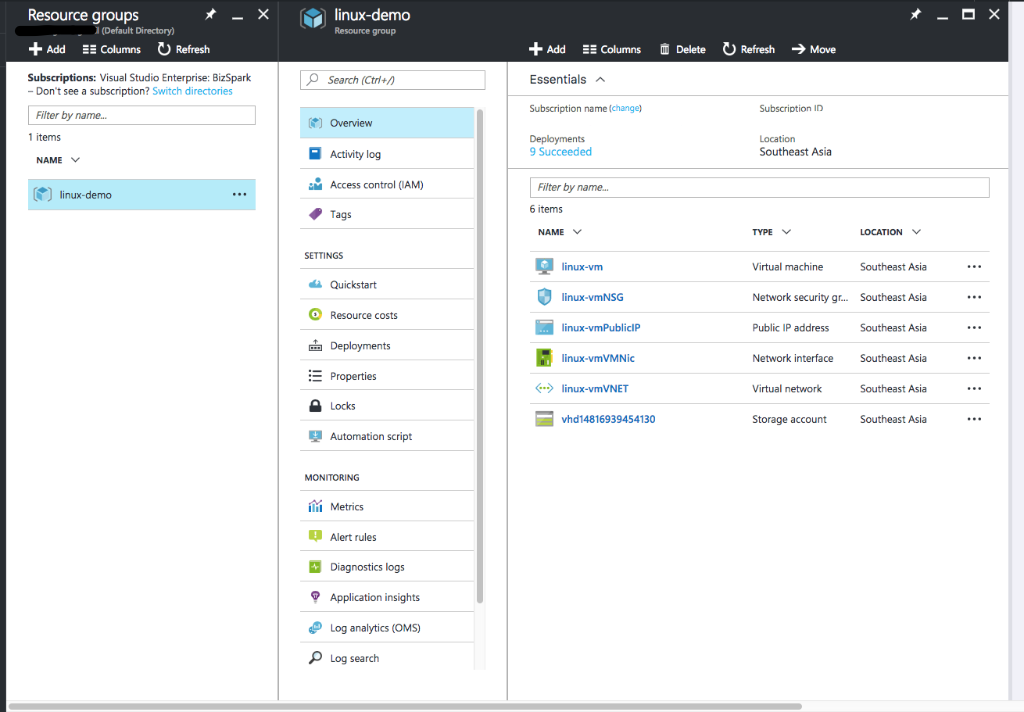Sort resource groups by NAME column
Image resolution: width=1024 pixels, height=712 pixels.
(58, 160)
